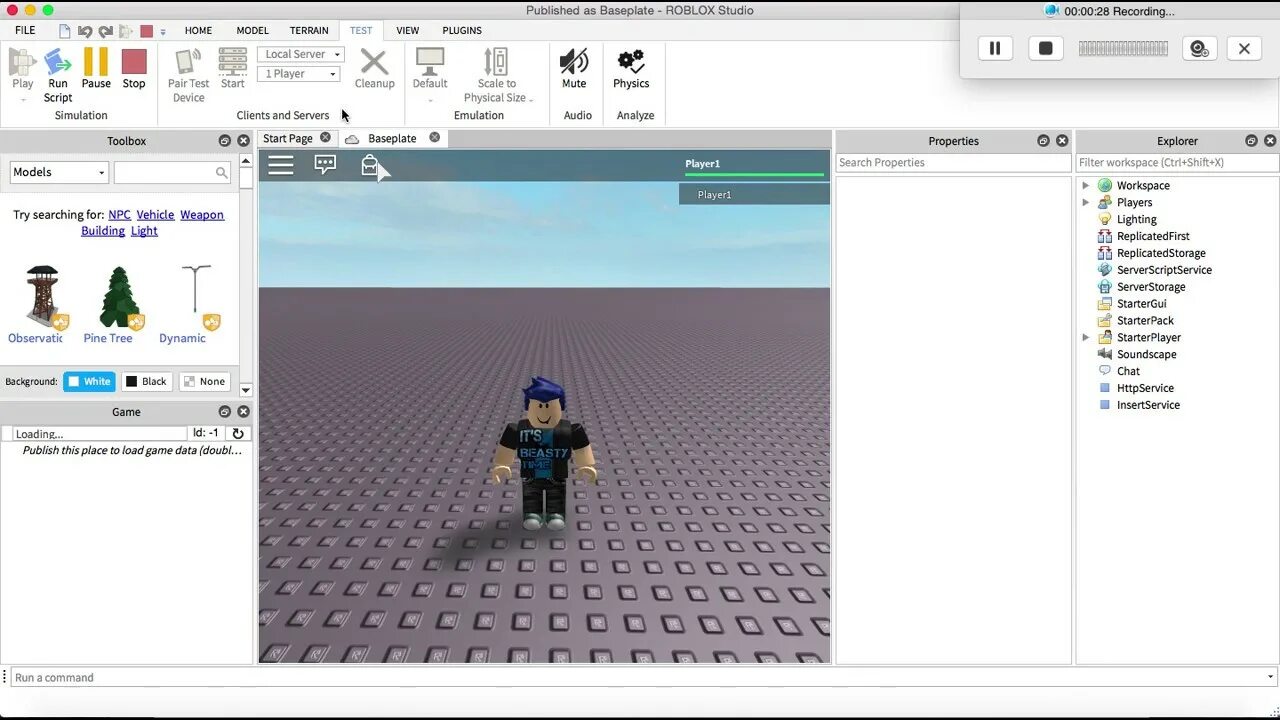Set toolbox background to White
The image size is (1280, 720).
[89, 381]
